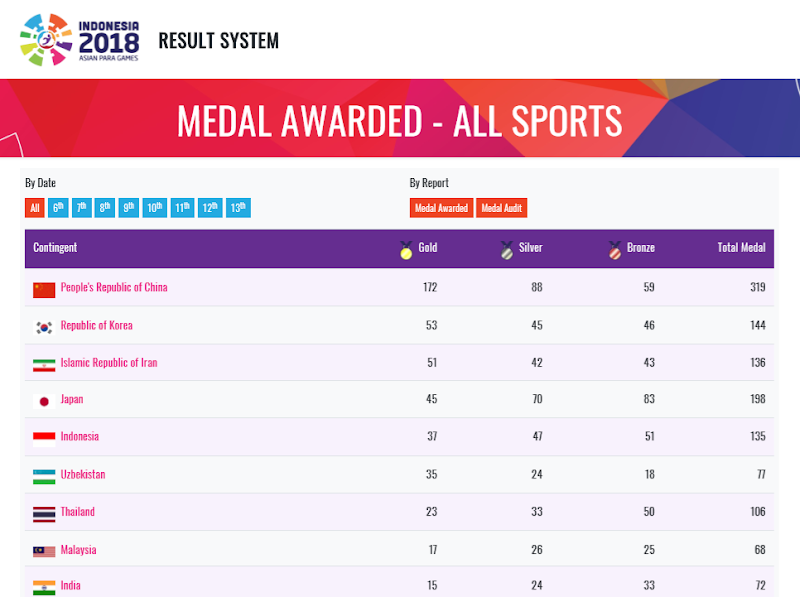Click the gold medal icon in header
Viewport: 800px width, 597px height.
click(x=406, y=250)
